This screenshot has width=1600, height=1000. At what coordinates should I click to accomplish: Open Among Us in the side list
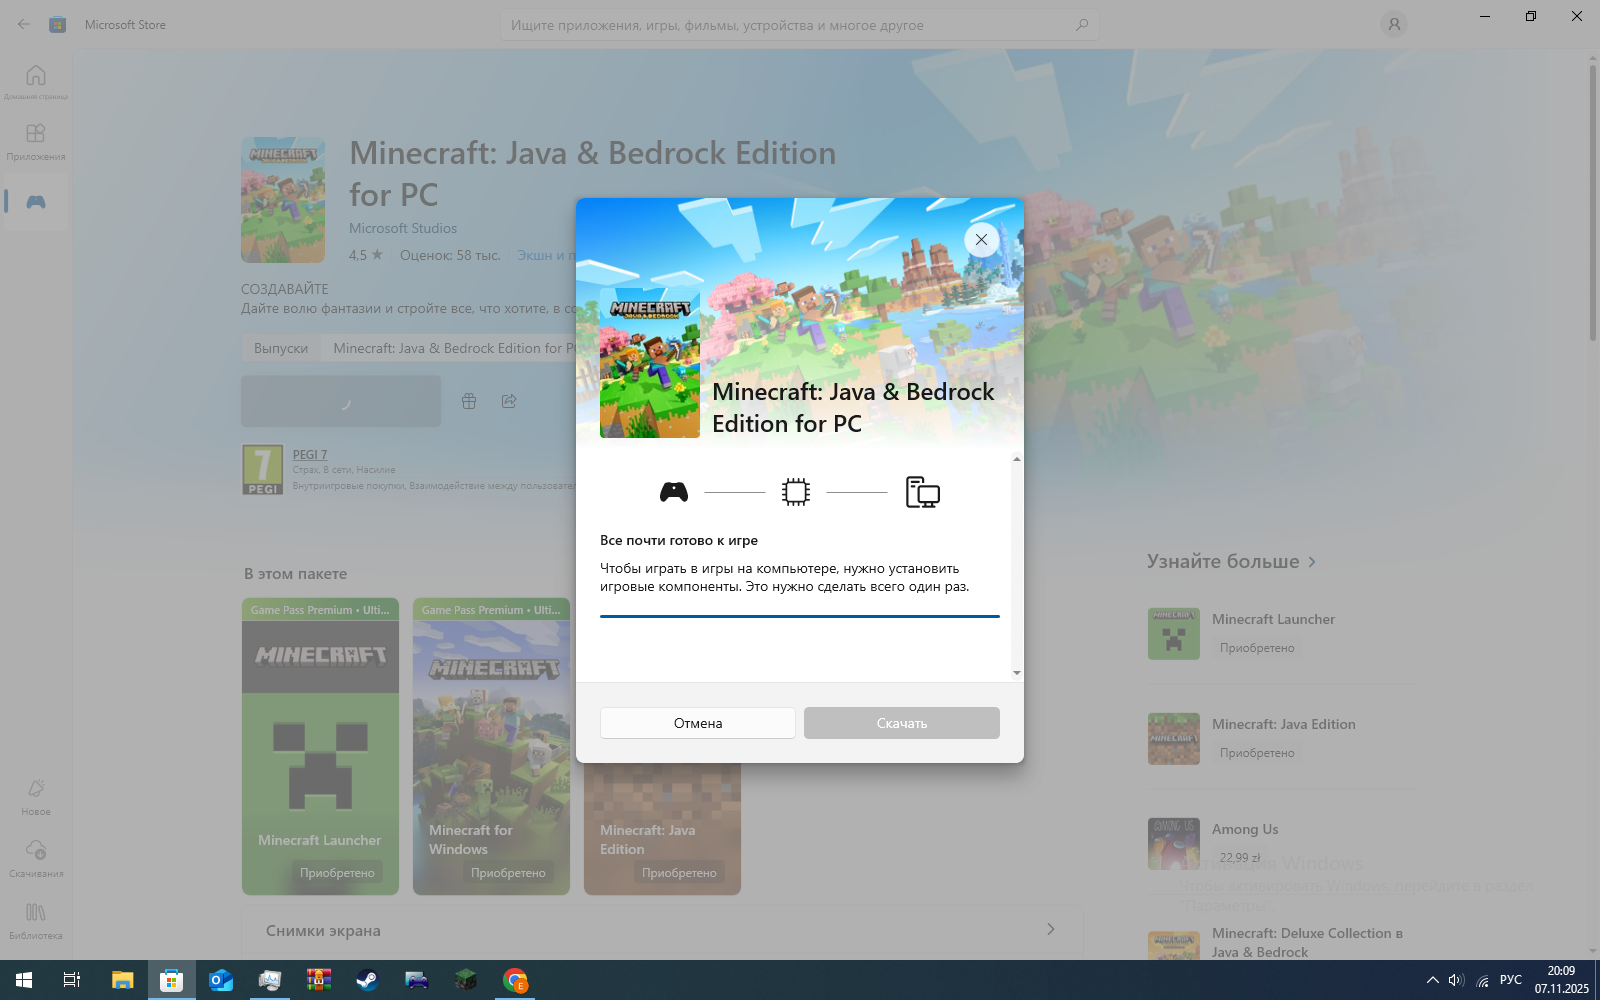coord(1282,843)
